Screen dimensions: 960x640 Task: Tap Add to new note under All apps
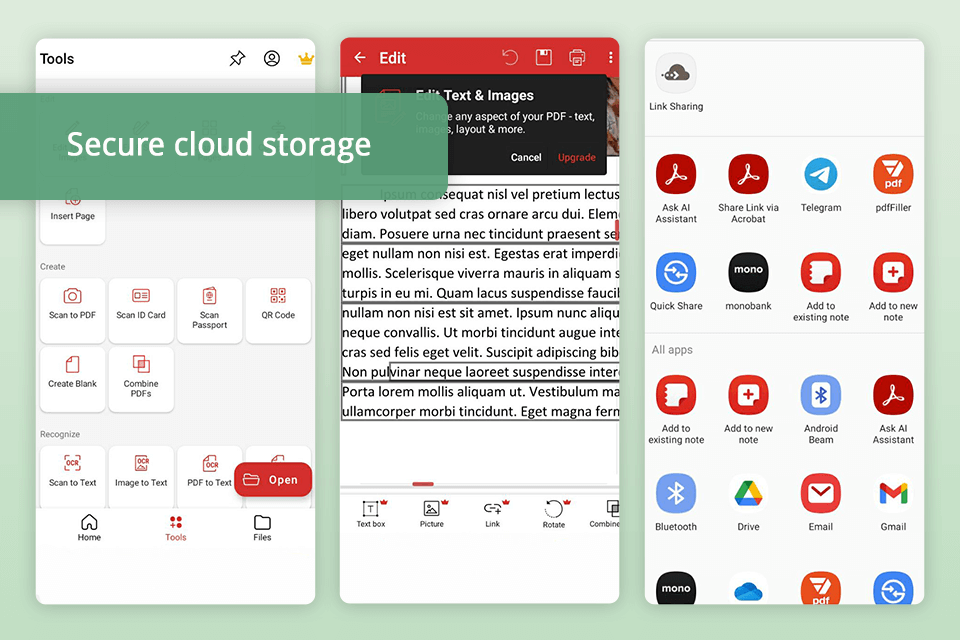coord(748,409)
